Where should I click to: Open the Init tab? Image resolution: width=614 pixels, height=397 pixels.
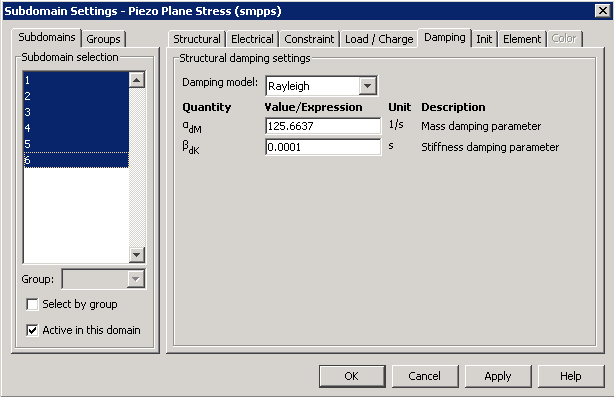[x=484, y=39]
